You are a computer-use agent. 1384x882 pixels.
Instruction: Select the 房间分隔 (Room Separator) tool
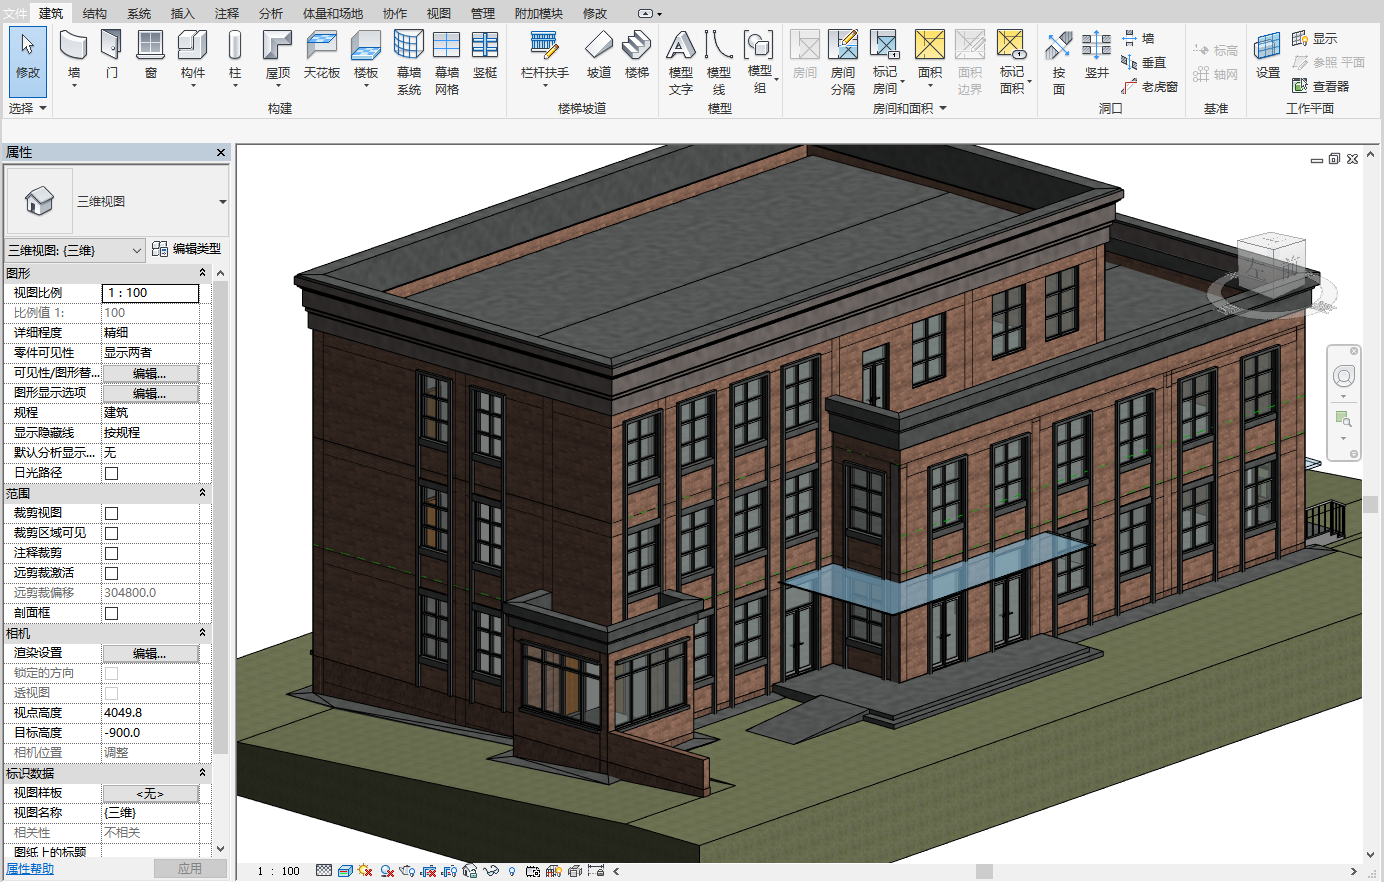843,62
